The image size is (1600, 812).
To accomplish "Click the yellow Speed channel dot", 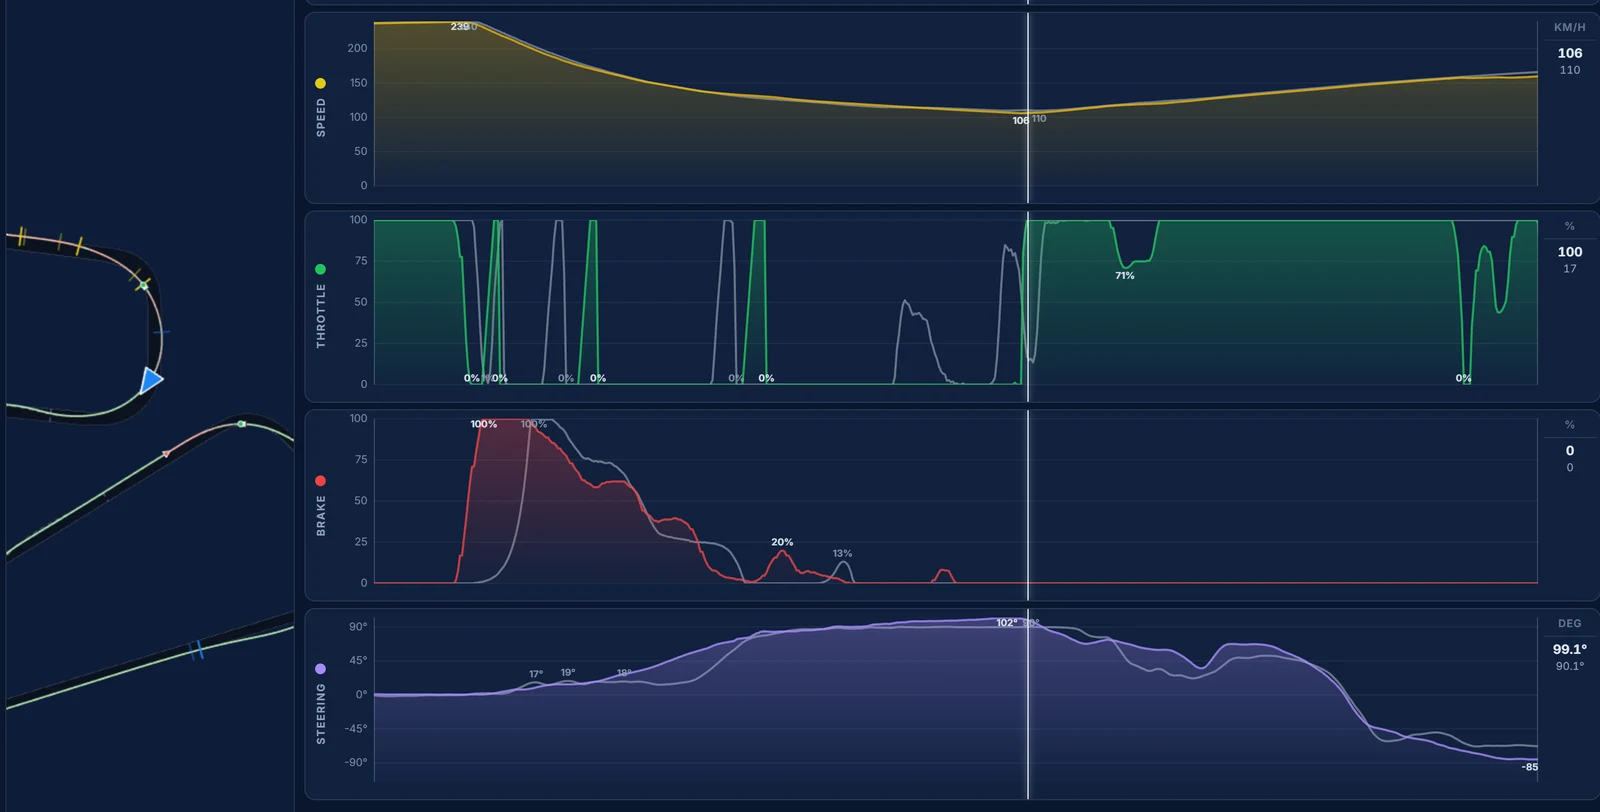I will click(320, 83).
